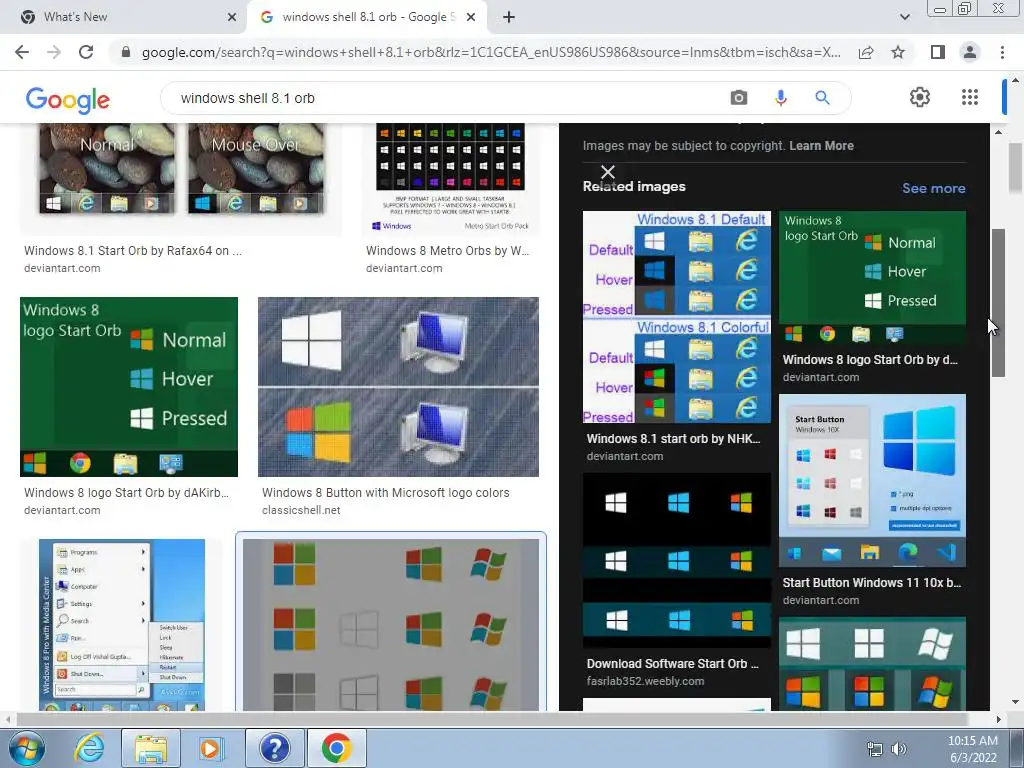Close the windows shell 8.1 orb tab
The height and width of the screenshot is (768, 1024).
click(x=471, y=17)
